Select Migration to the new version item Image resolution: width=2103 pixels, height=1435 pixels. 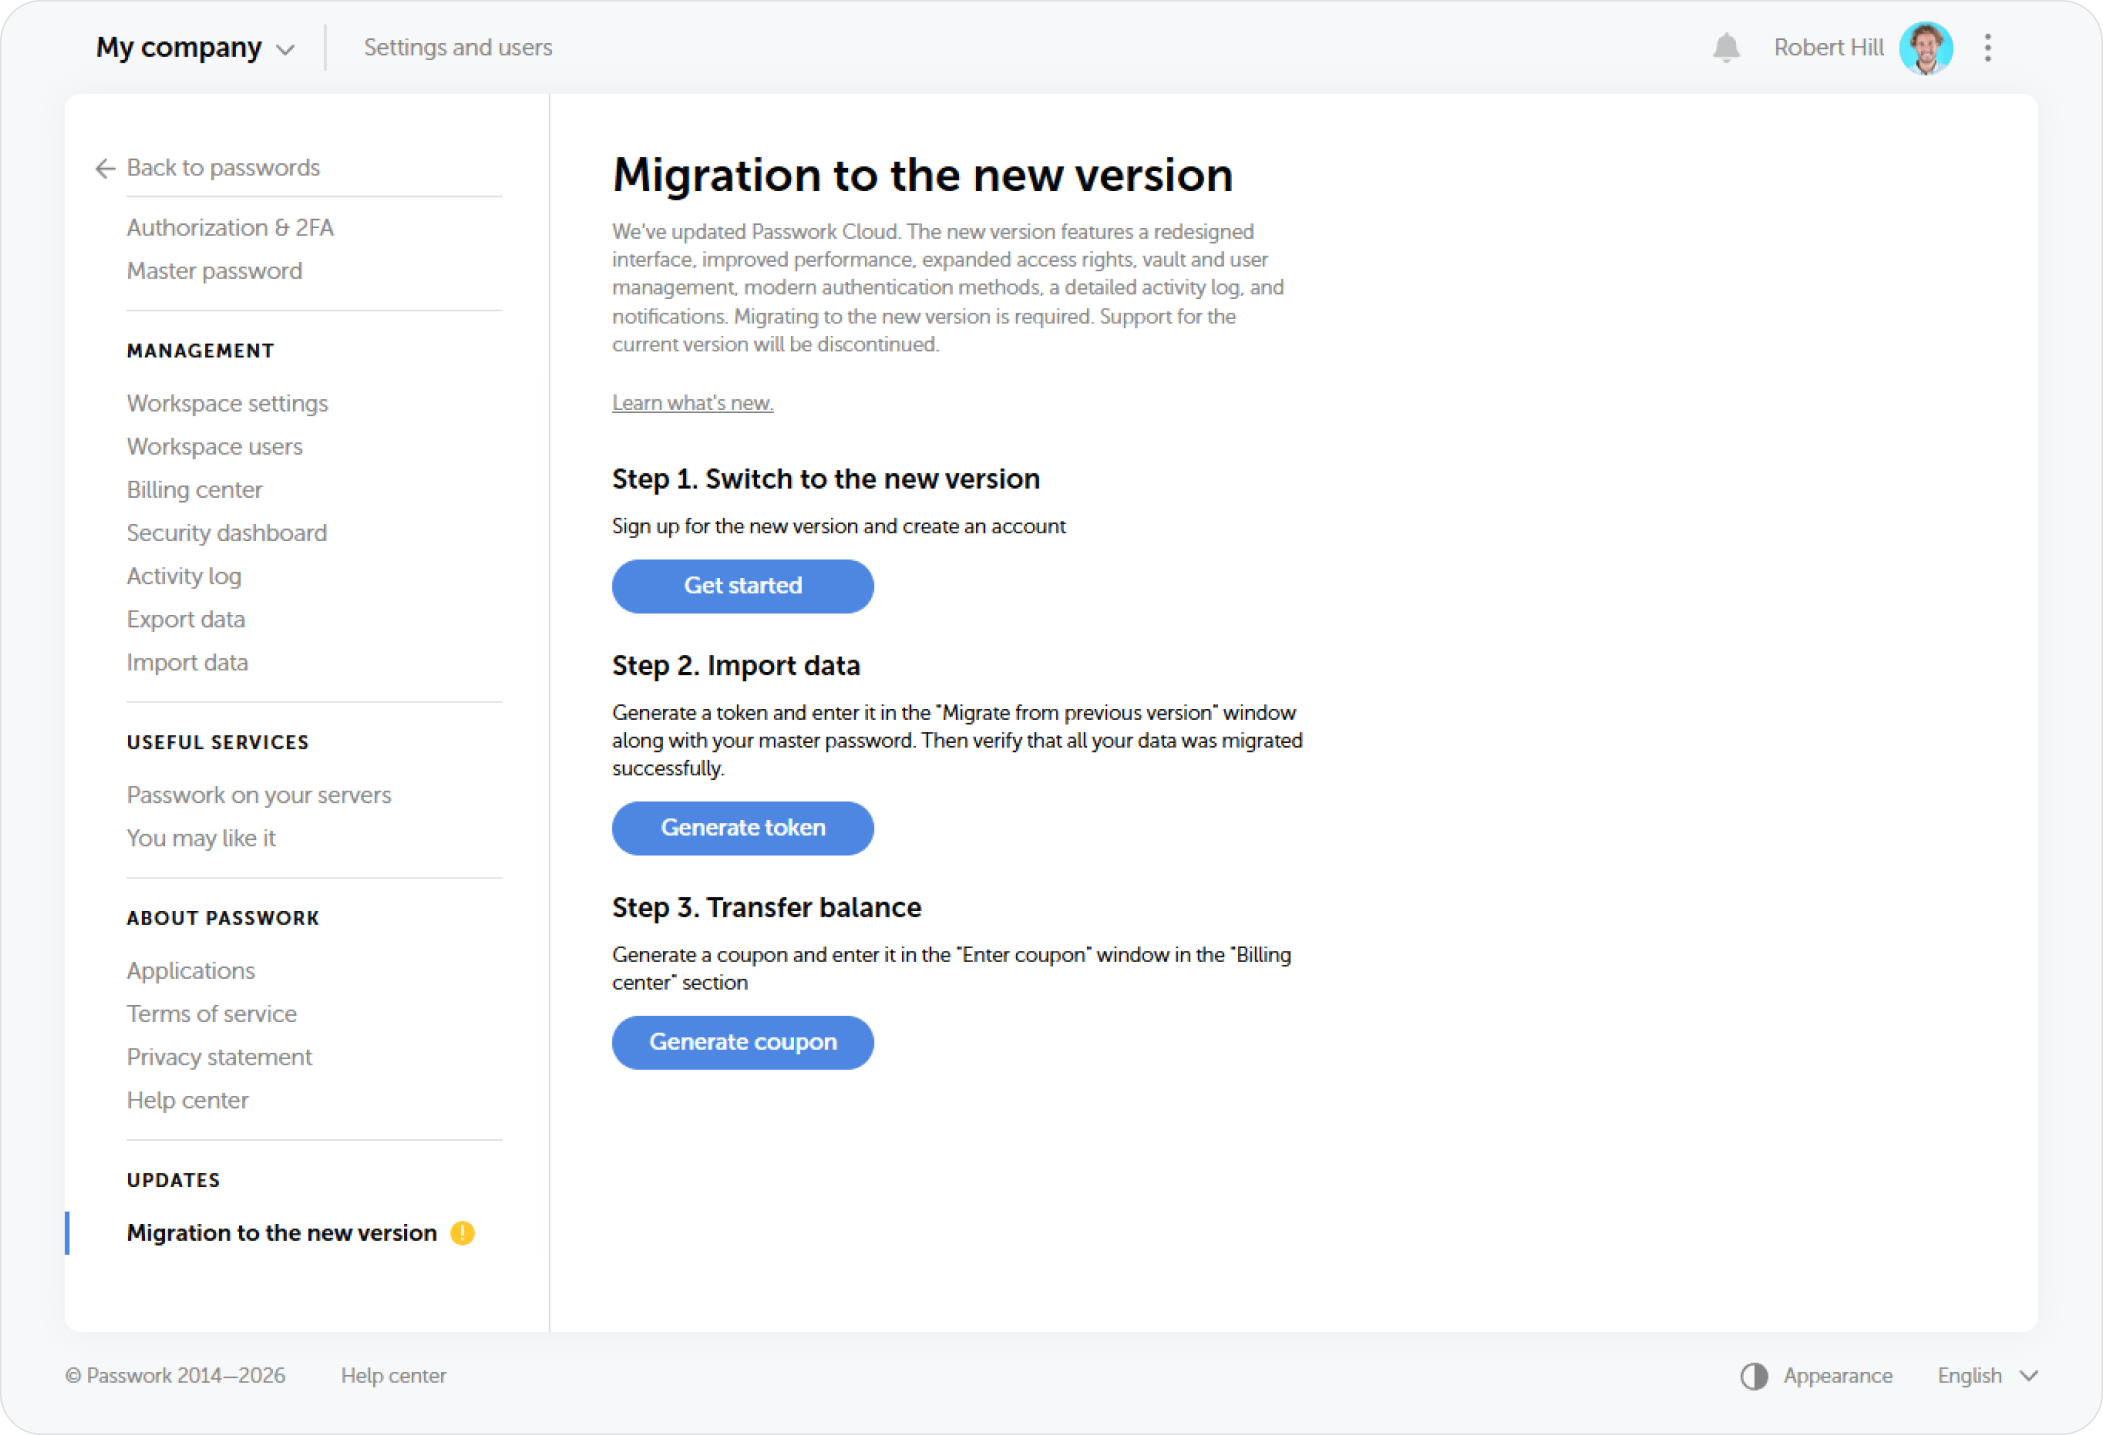click(282, 1233)
